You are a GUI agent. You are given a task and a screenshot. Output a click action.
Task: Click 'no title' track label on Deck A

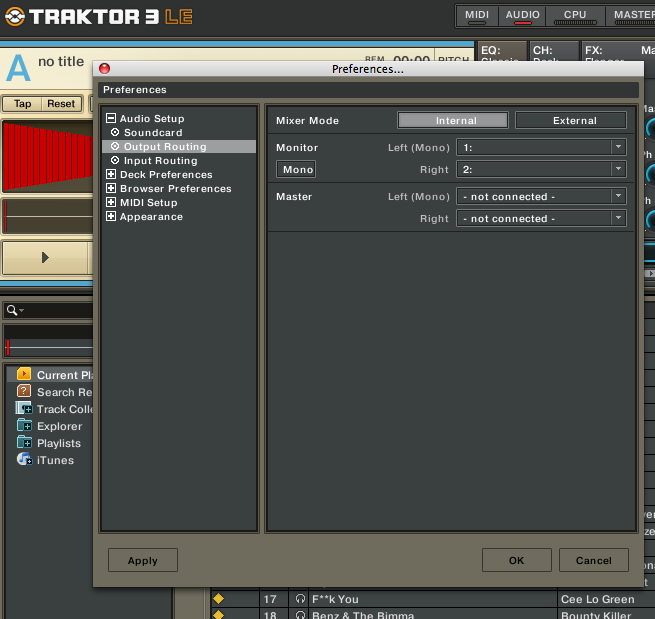[x=61, y=61]
